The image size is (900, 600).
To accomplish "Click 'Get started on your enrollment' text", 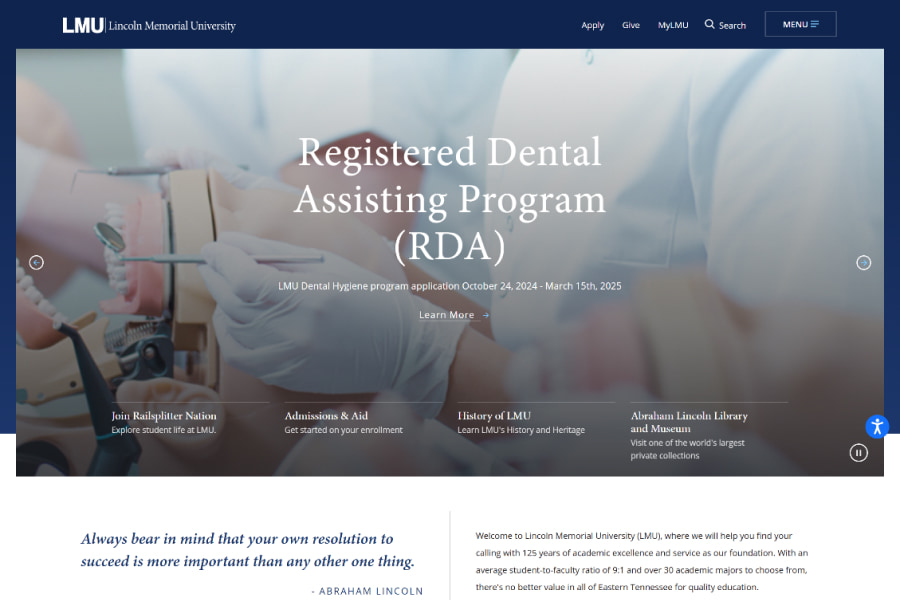I will [343, 430].
